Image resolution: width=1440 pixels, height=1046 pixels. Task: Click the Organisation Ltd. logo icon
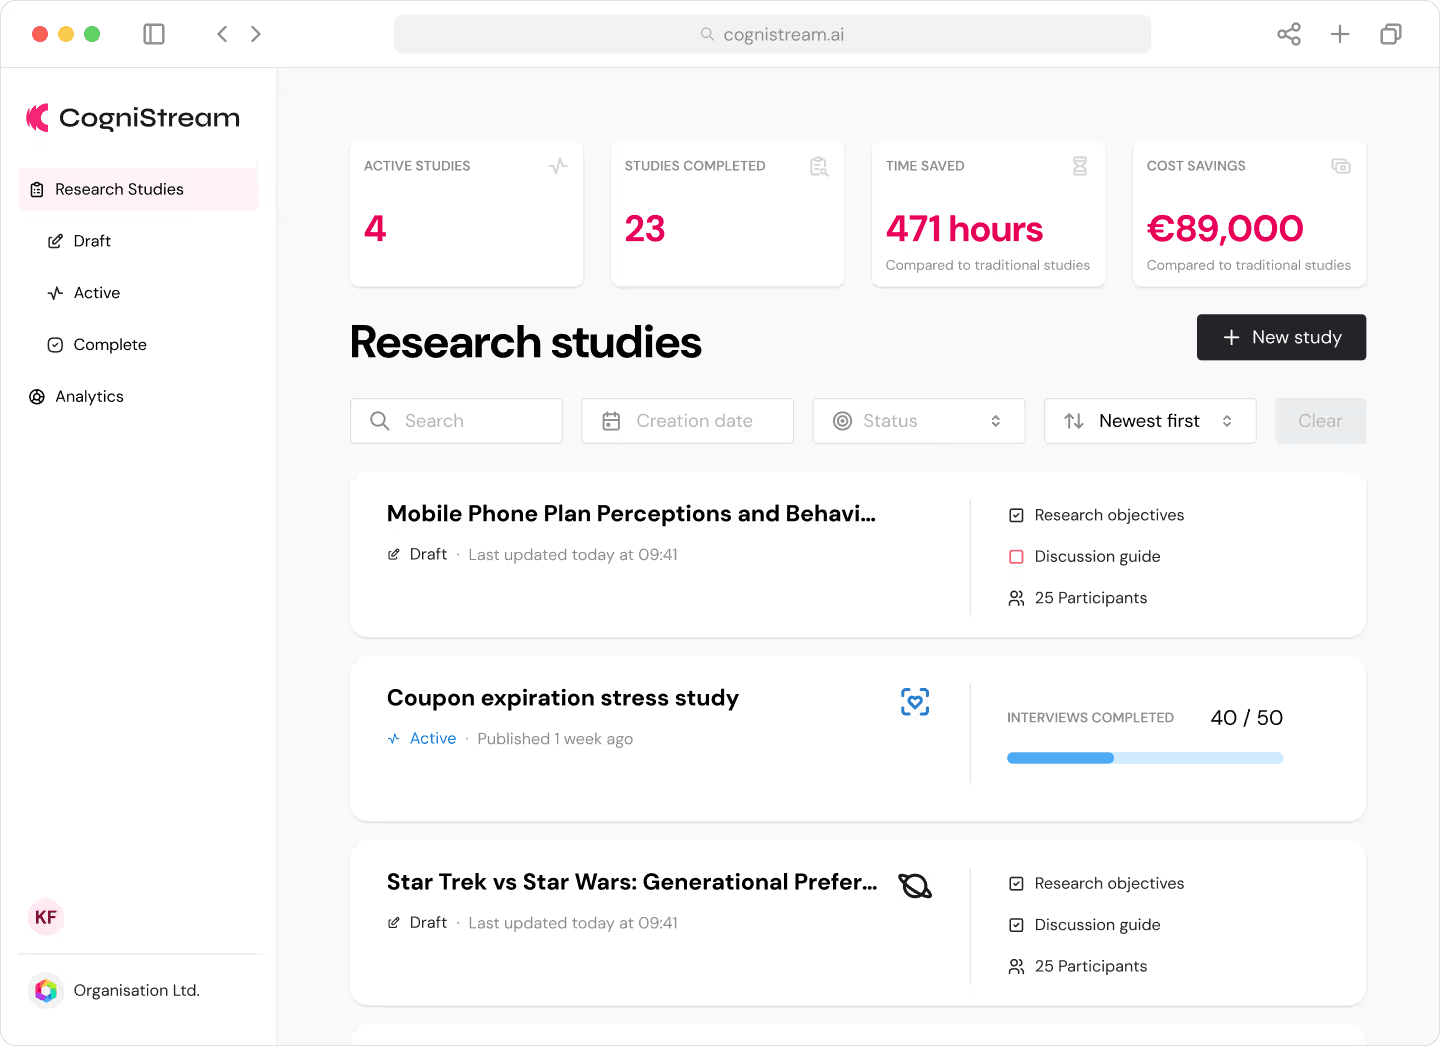[x=46, y=990]
